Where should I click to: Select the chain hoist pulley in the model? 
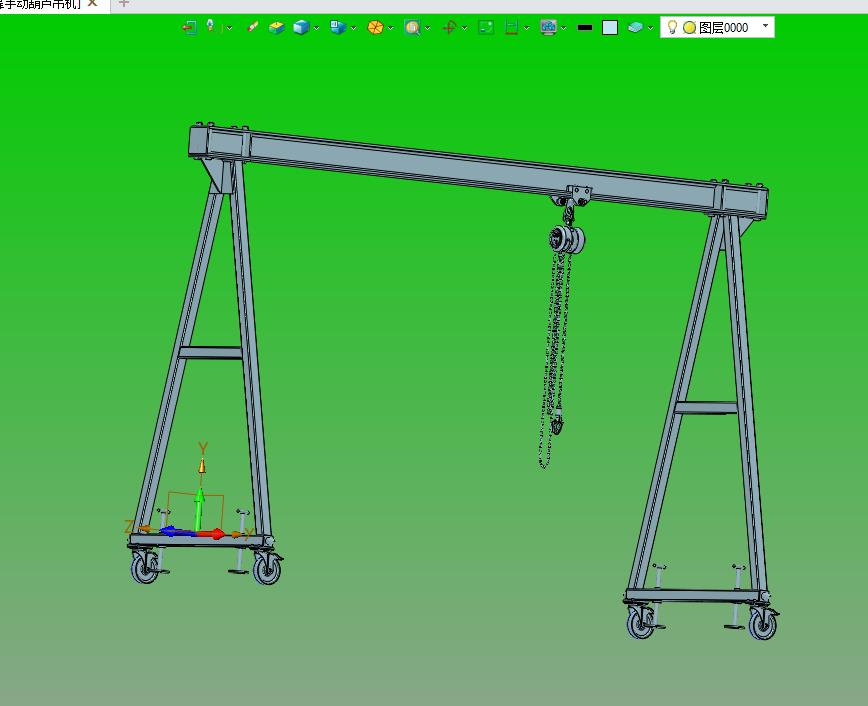(567, 239)
